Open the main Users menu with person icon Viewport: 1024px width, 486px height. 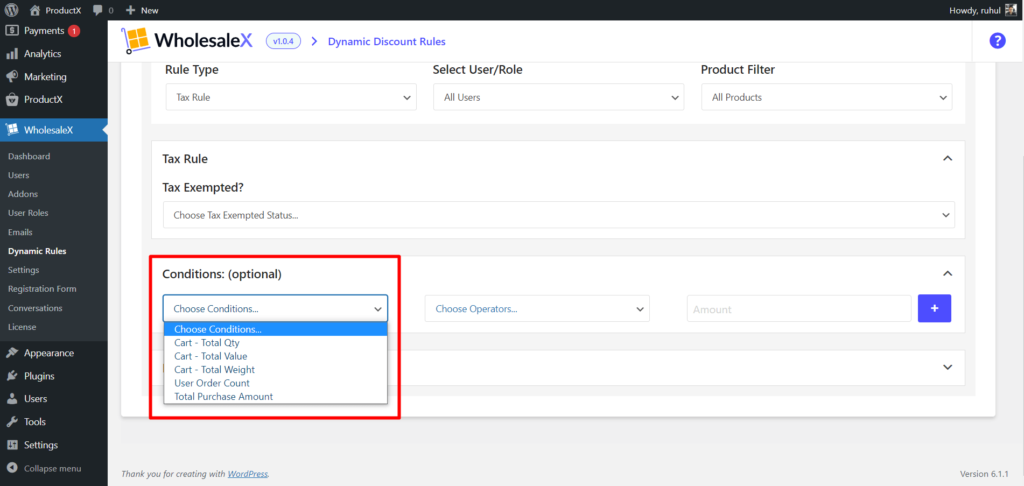(x=35, y=398)
